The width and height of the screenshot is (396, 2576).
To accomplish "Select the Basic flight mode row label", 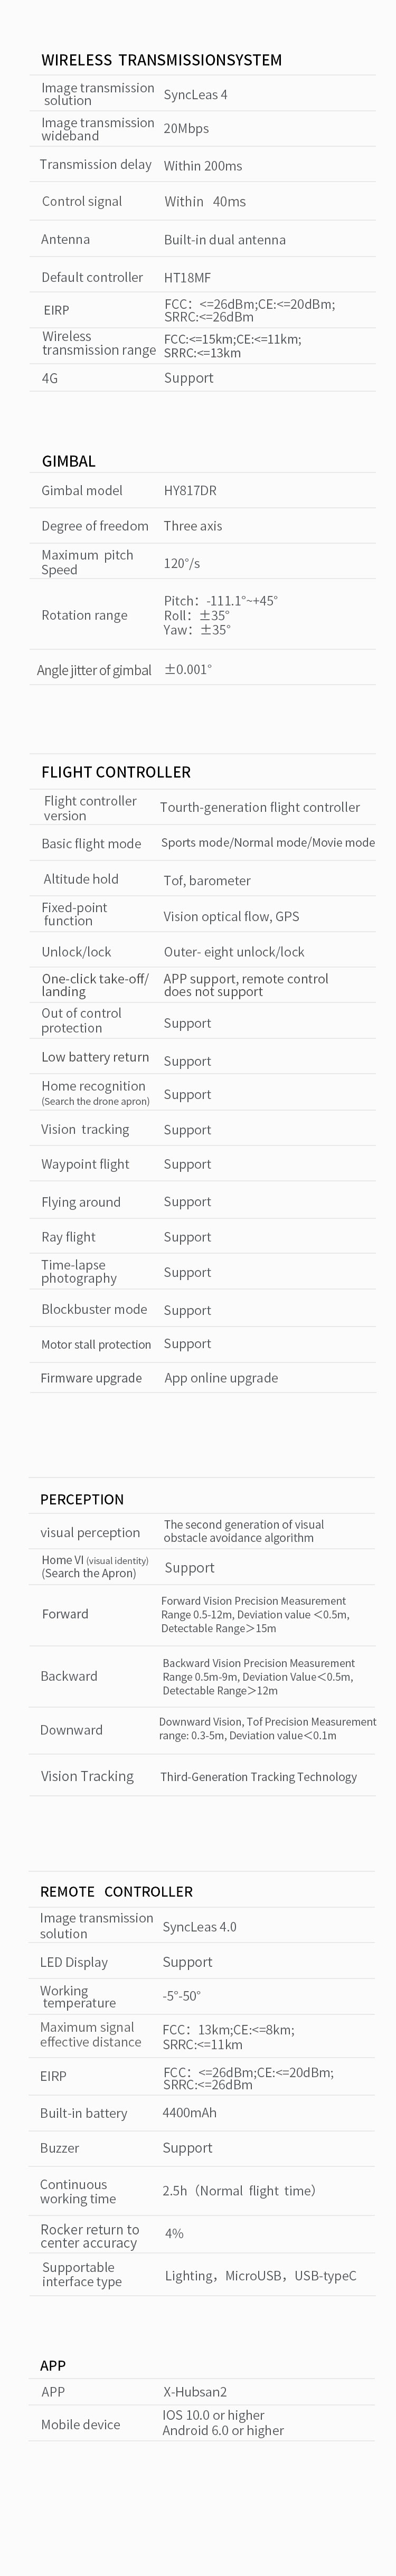I will click(x=91, y=844).
